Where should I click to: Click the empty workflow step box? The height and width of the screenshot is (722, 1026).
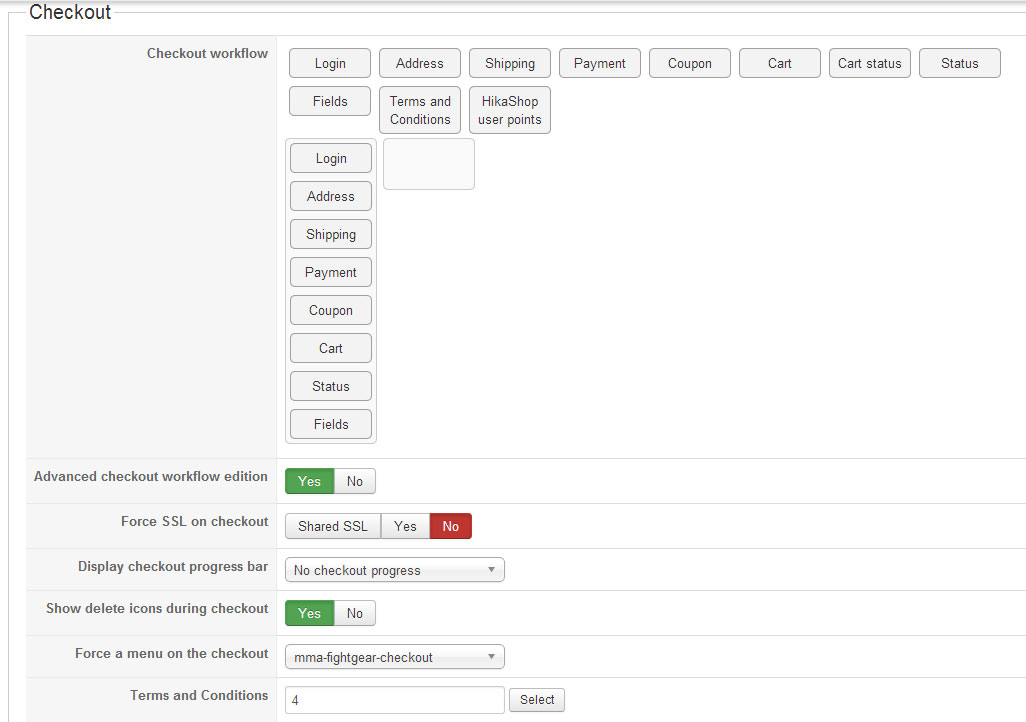[x=429, y=164]
